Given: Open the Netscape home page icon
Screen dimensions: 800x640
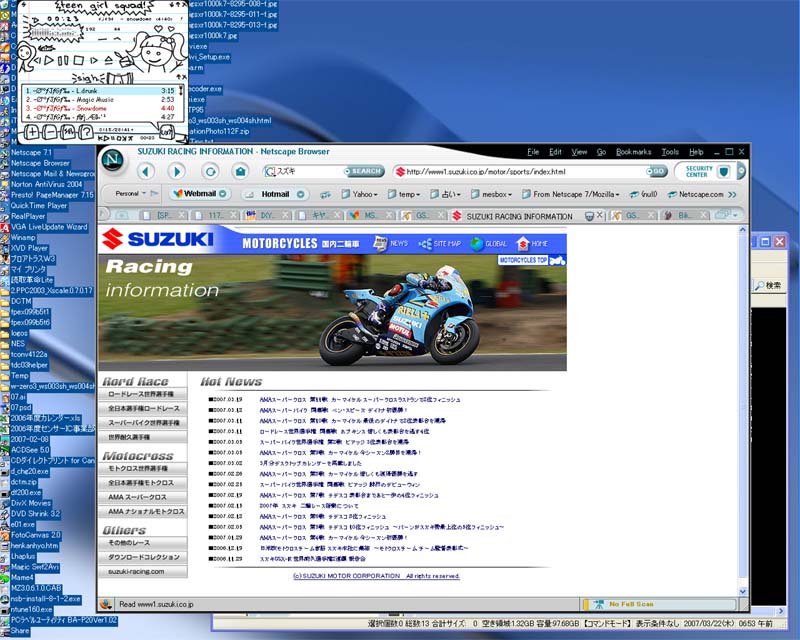Looking at the screenshot, I should click(240, 171).
